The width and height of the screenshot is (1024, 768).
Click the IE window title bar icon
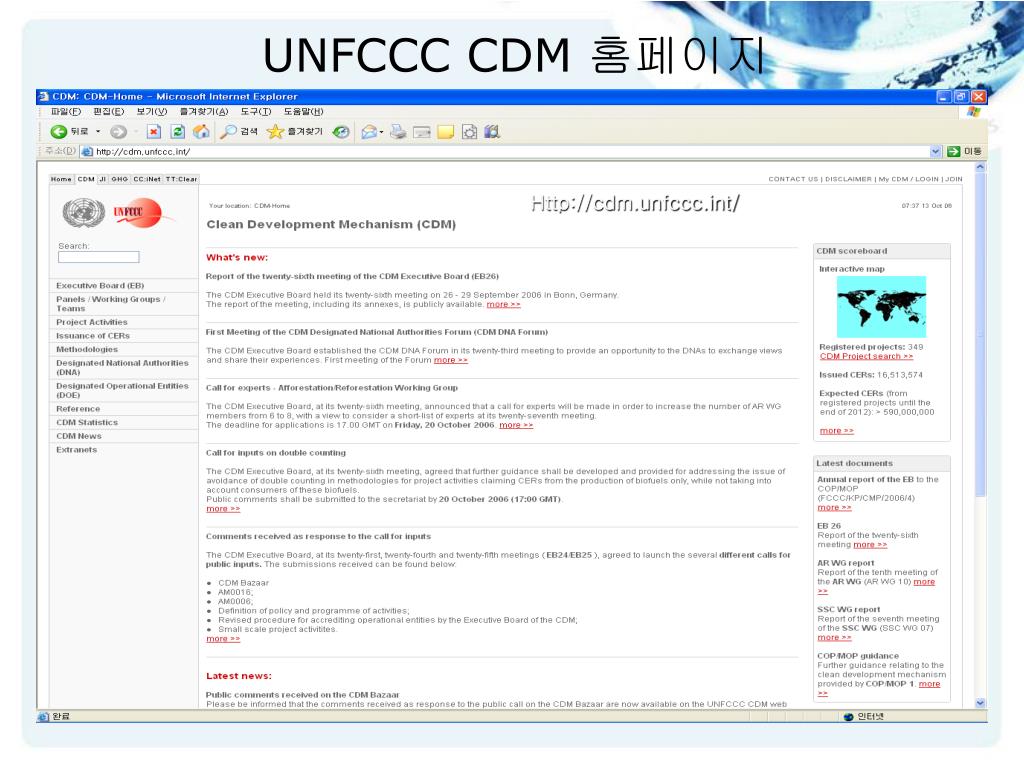tap(44, 97)
